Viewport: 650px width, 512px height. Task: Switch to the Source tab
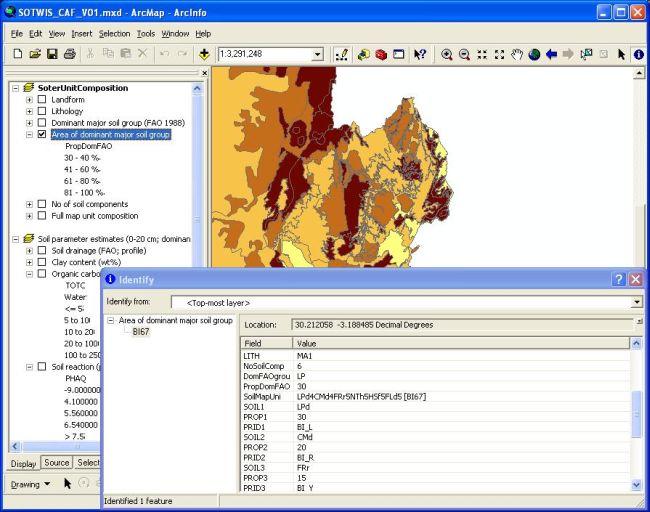pyautogui.click(x=57, y=463)
